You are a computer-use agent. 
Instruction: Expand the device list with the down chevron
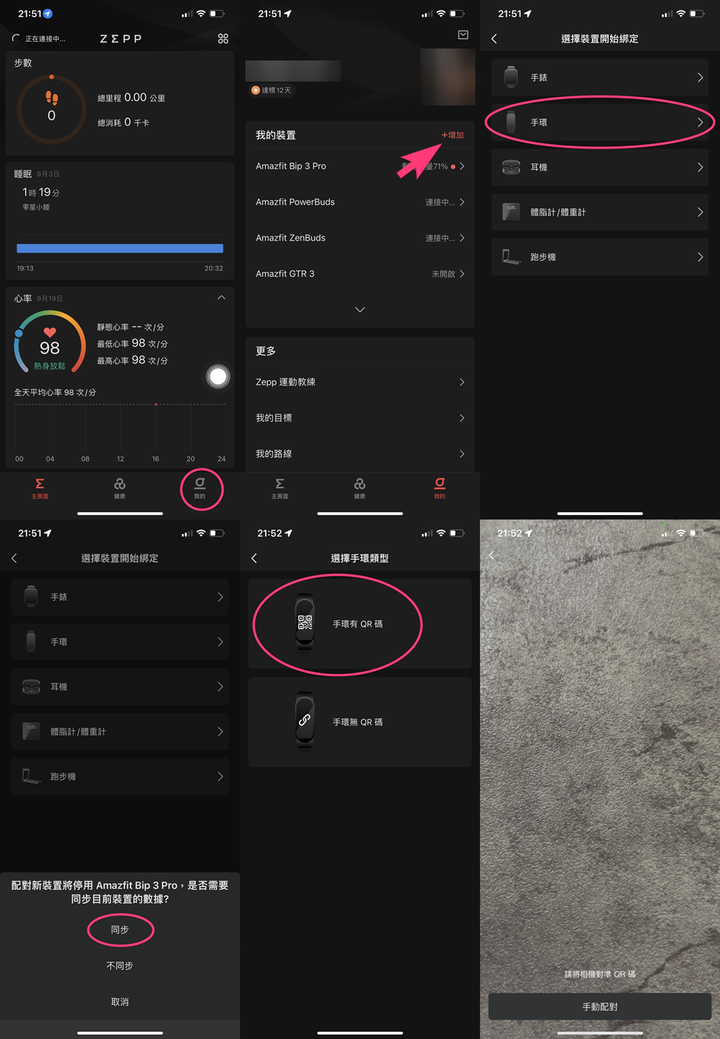pyautogui.click(x=360, y=309)
